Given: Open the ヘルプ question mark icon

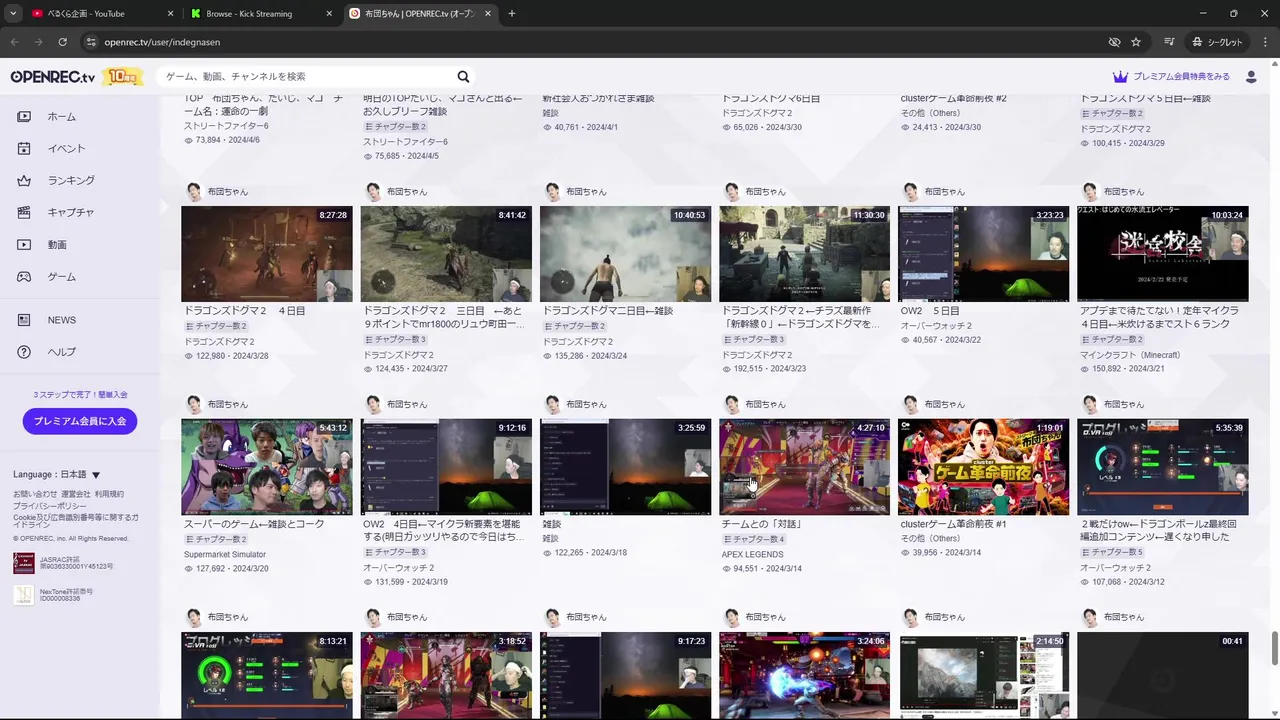Looking at the screenshot, I should click(25, 352).
